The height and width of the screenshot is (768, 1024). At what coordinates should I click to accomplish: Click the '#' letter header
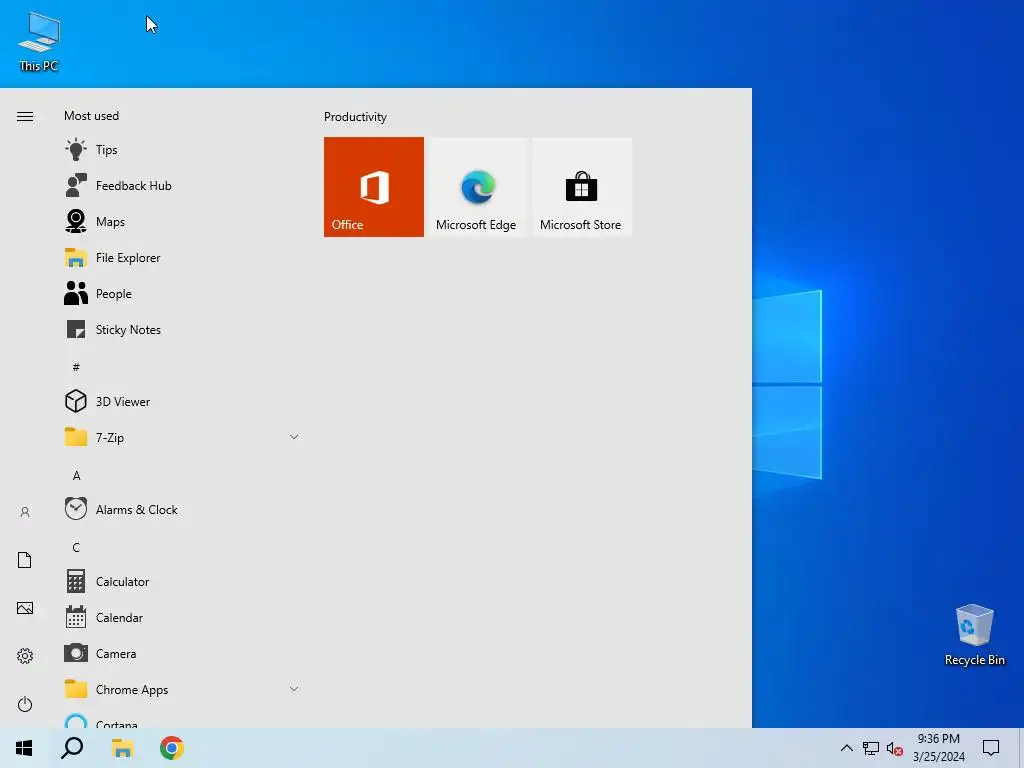click(76, 367)
